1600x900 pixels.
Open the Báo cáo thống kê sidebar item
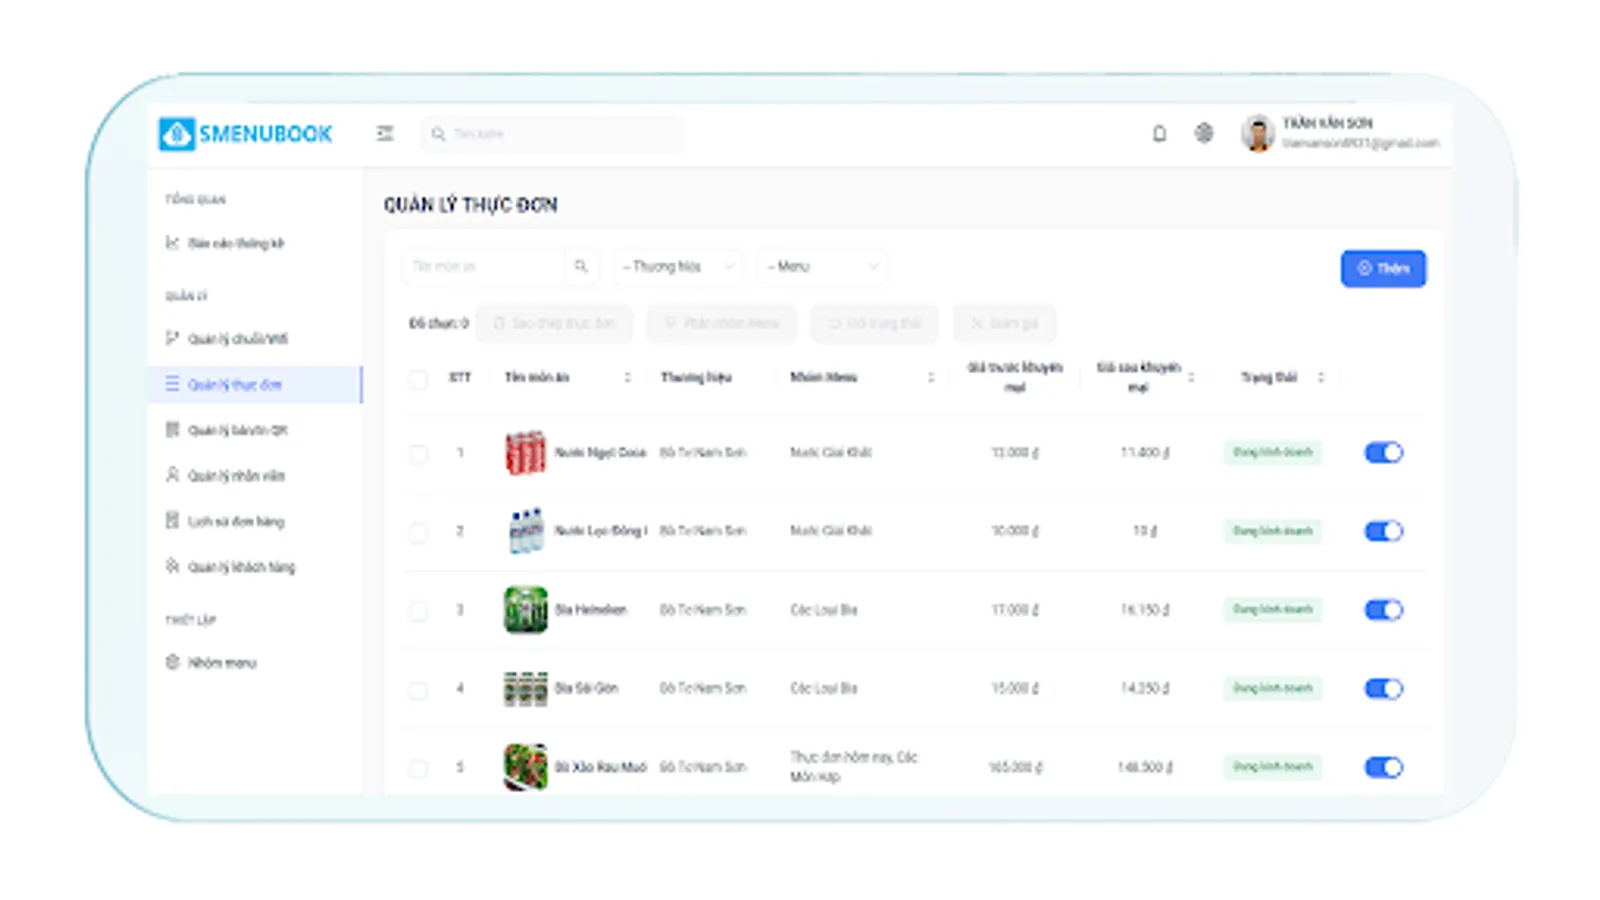[236, 243]
